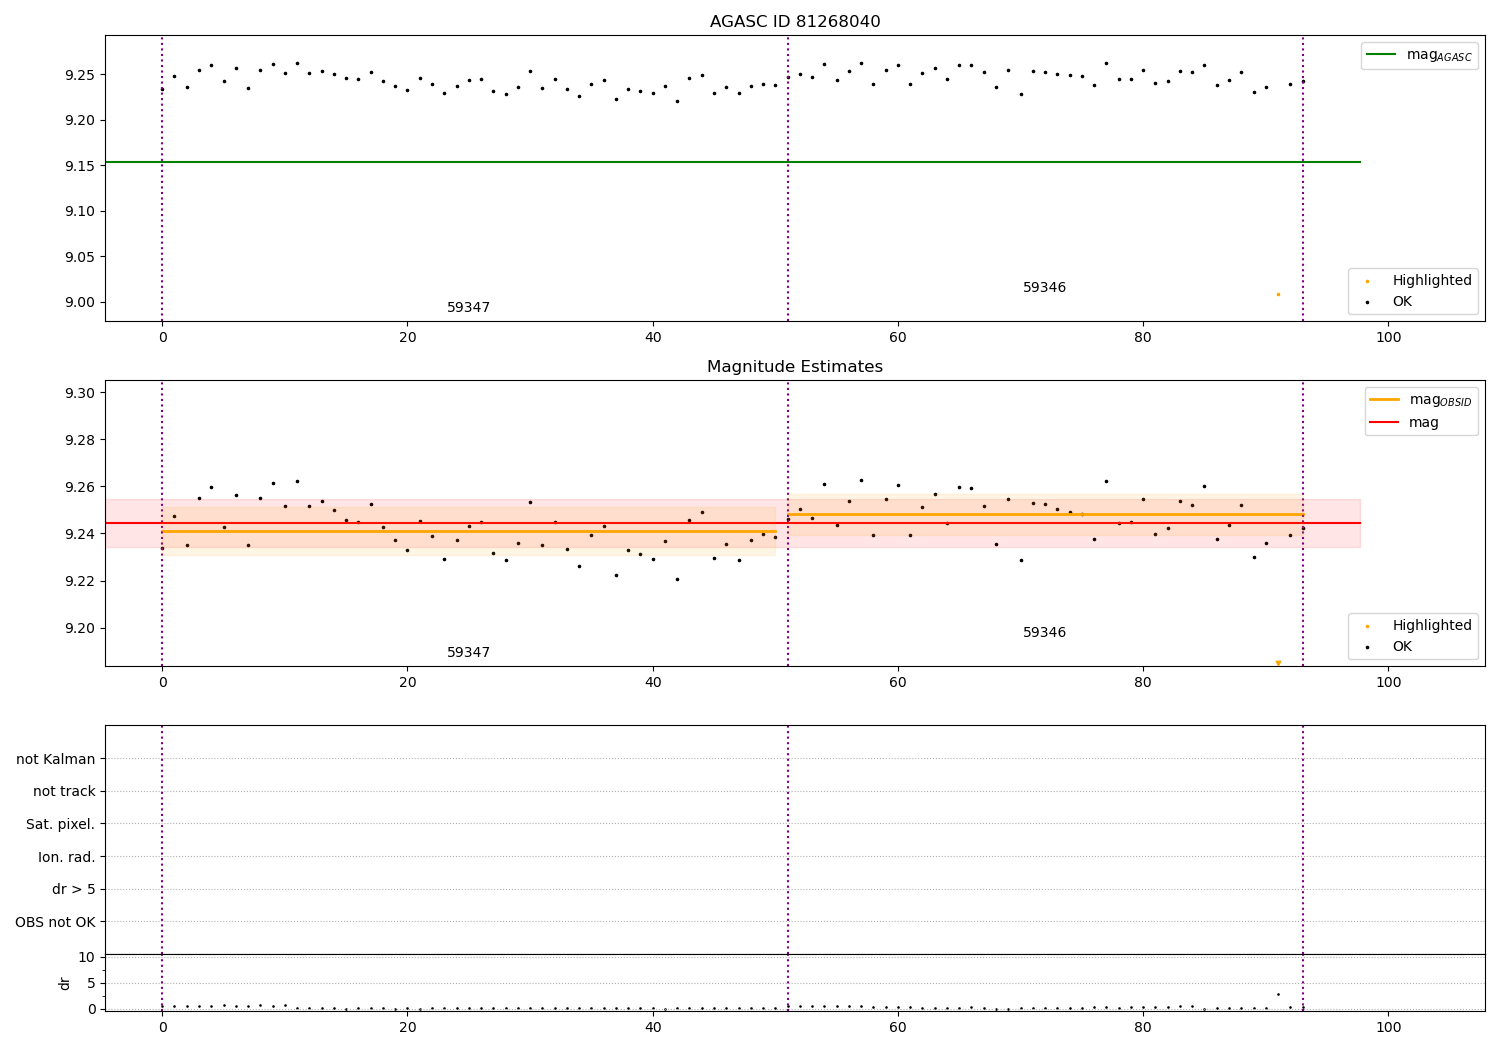Click the red mag line in Magnitude Estimates plot
Image resolution: width=1500 pixels, height=1050 pixels.
pos(732,523)
